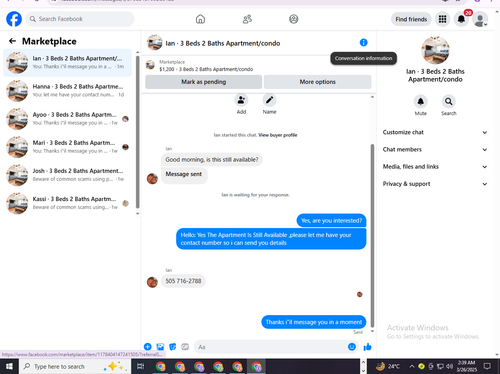This screenshot has height=374, width=500.
Task: Click the large listing thumbnail in info panel
Action: (435, 50)
